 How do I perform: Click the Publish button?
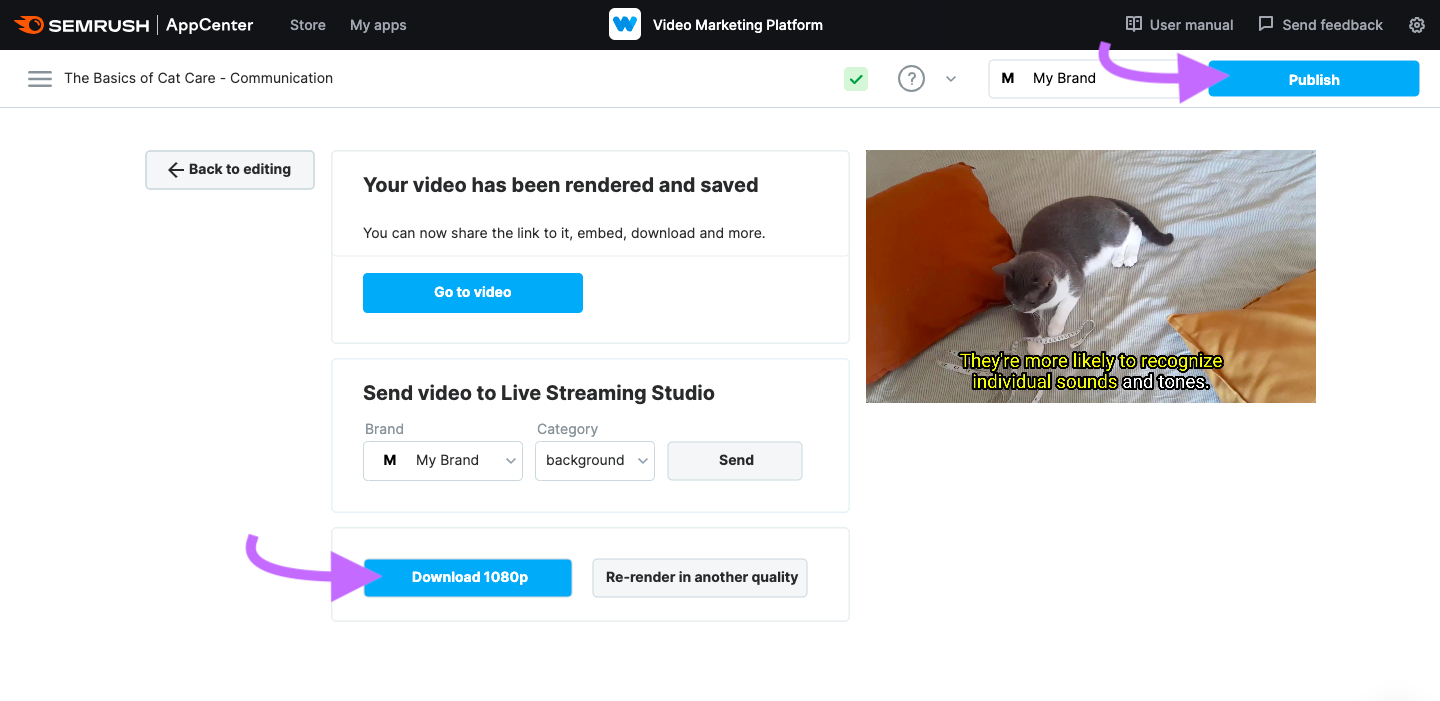click(x=1314, y=79)
